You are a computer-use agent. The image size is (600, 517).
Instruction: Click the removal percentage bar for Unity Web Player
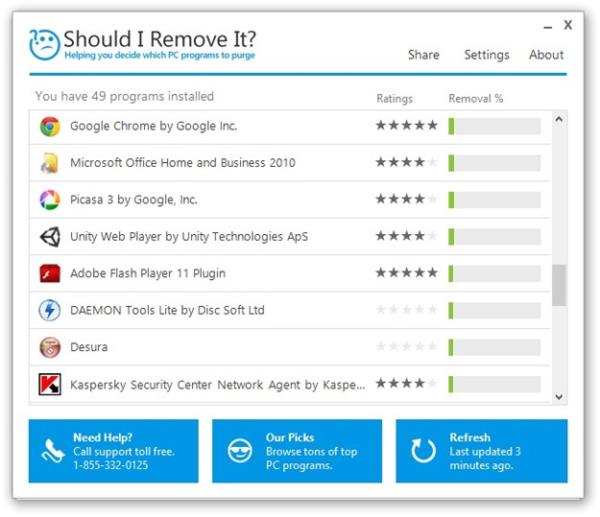click(495, 237)
